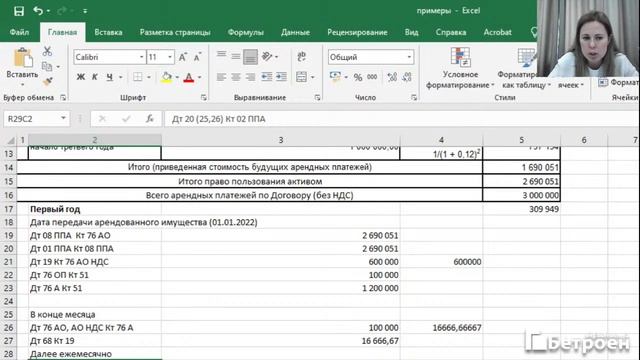640x360 pixels.
Task: Apply yellow fill color to cell
Action: tap(167, 77)
